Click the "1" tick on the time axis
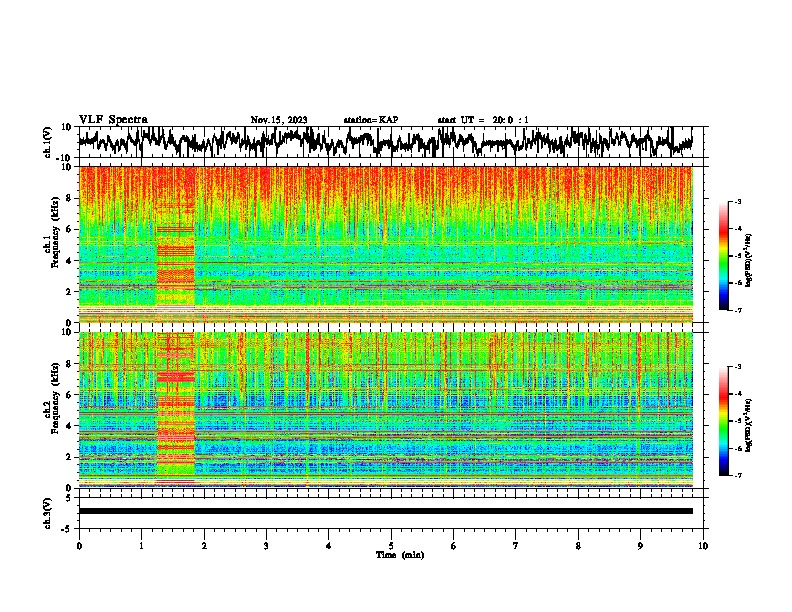 point(141,546)
